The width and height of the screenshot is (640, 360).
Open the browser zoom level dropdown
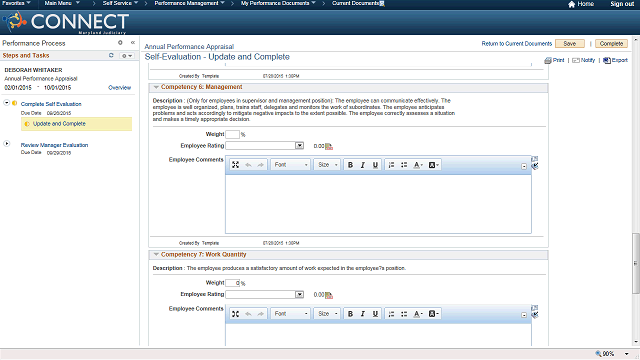(627, 354)
